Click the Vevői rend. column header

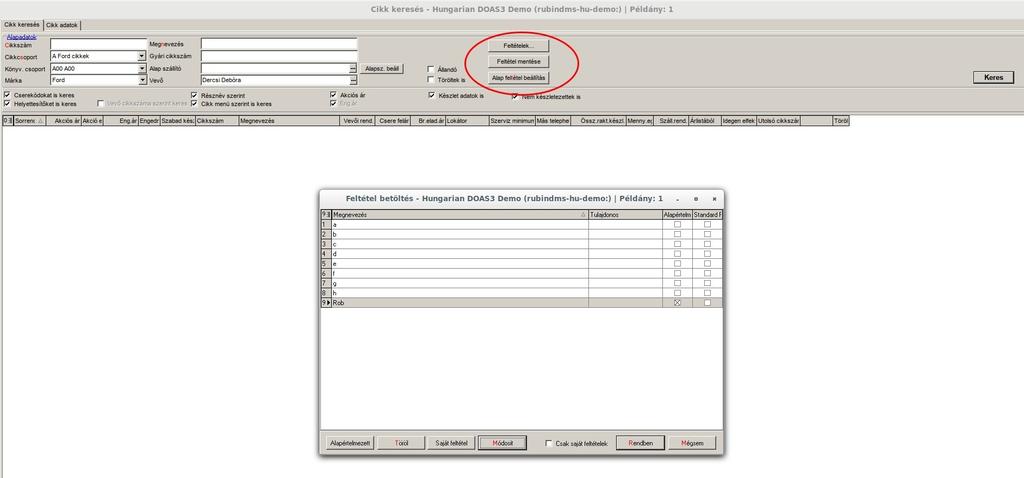point(359,121)
